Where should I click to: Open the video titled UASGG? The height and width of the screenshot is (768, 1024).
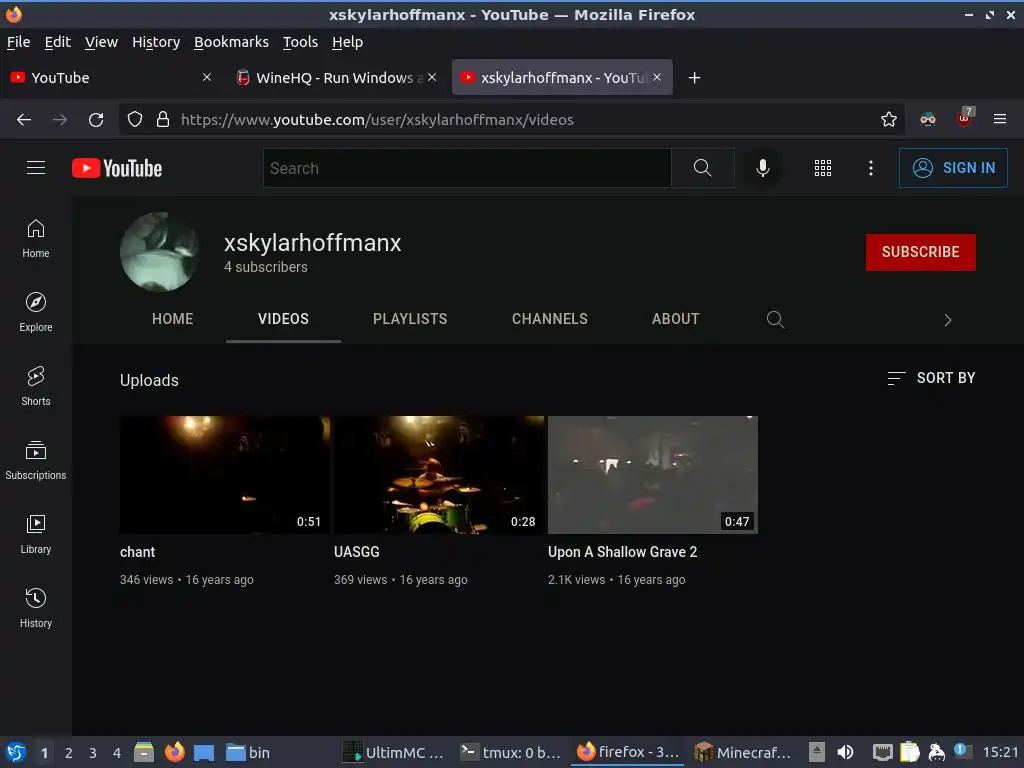point(357,552)
